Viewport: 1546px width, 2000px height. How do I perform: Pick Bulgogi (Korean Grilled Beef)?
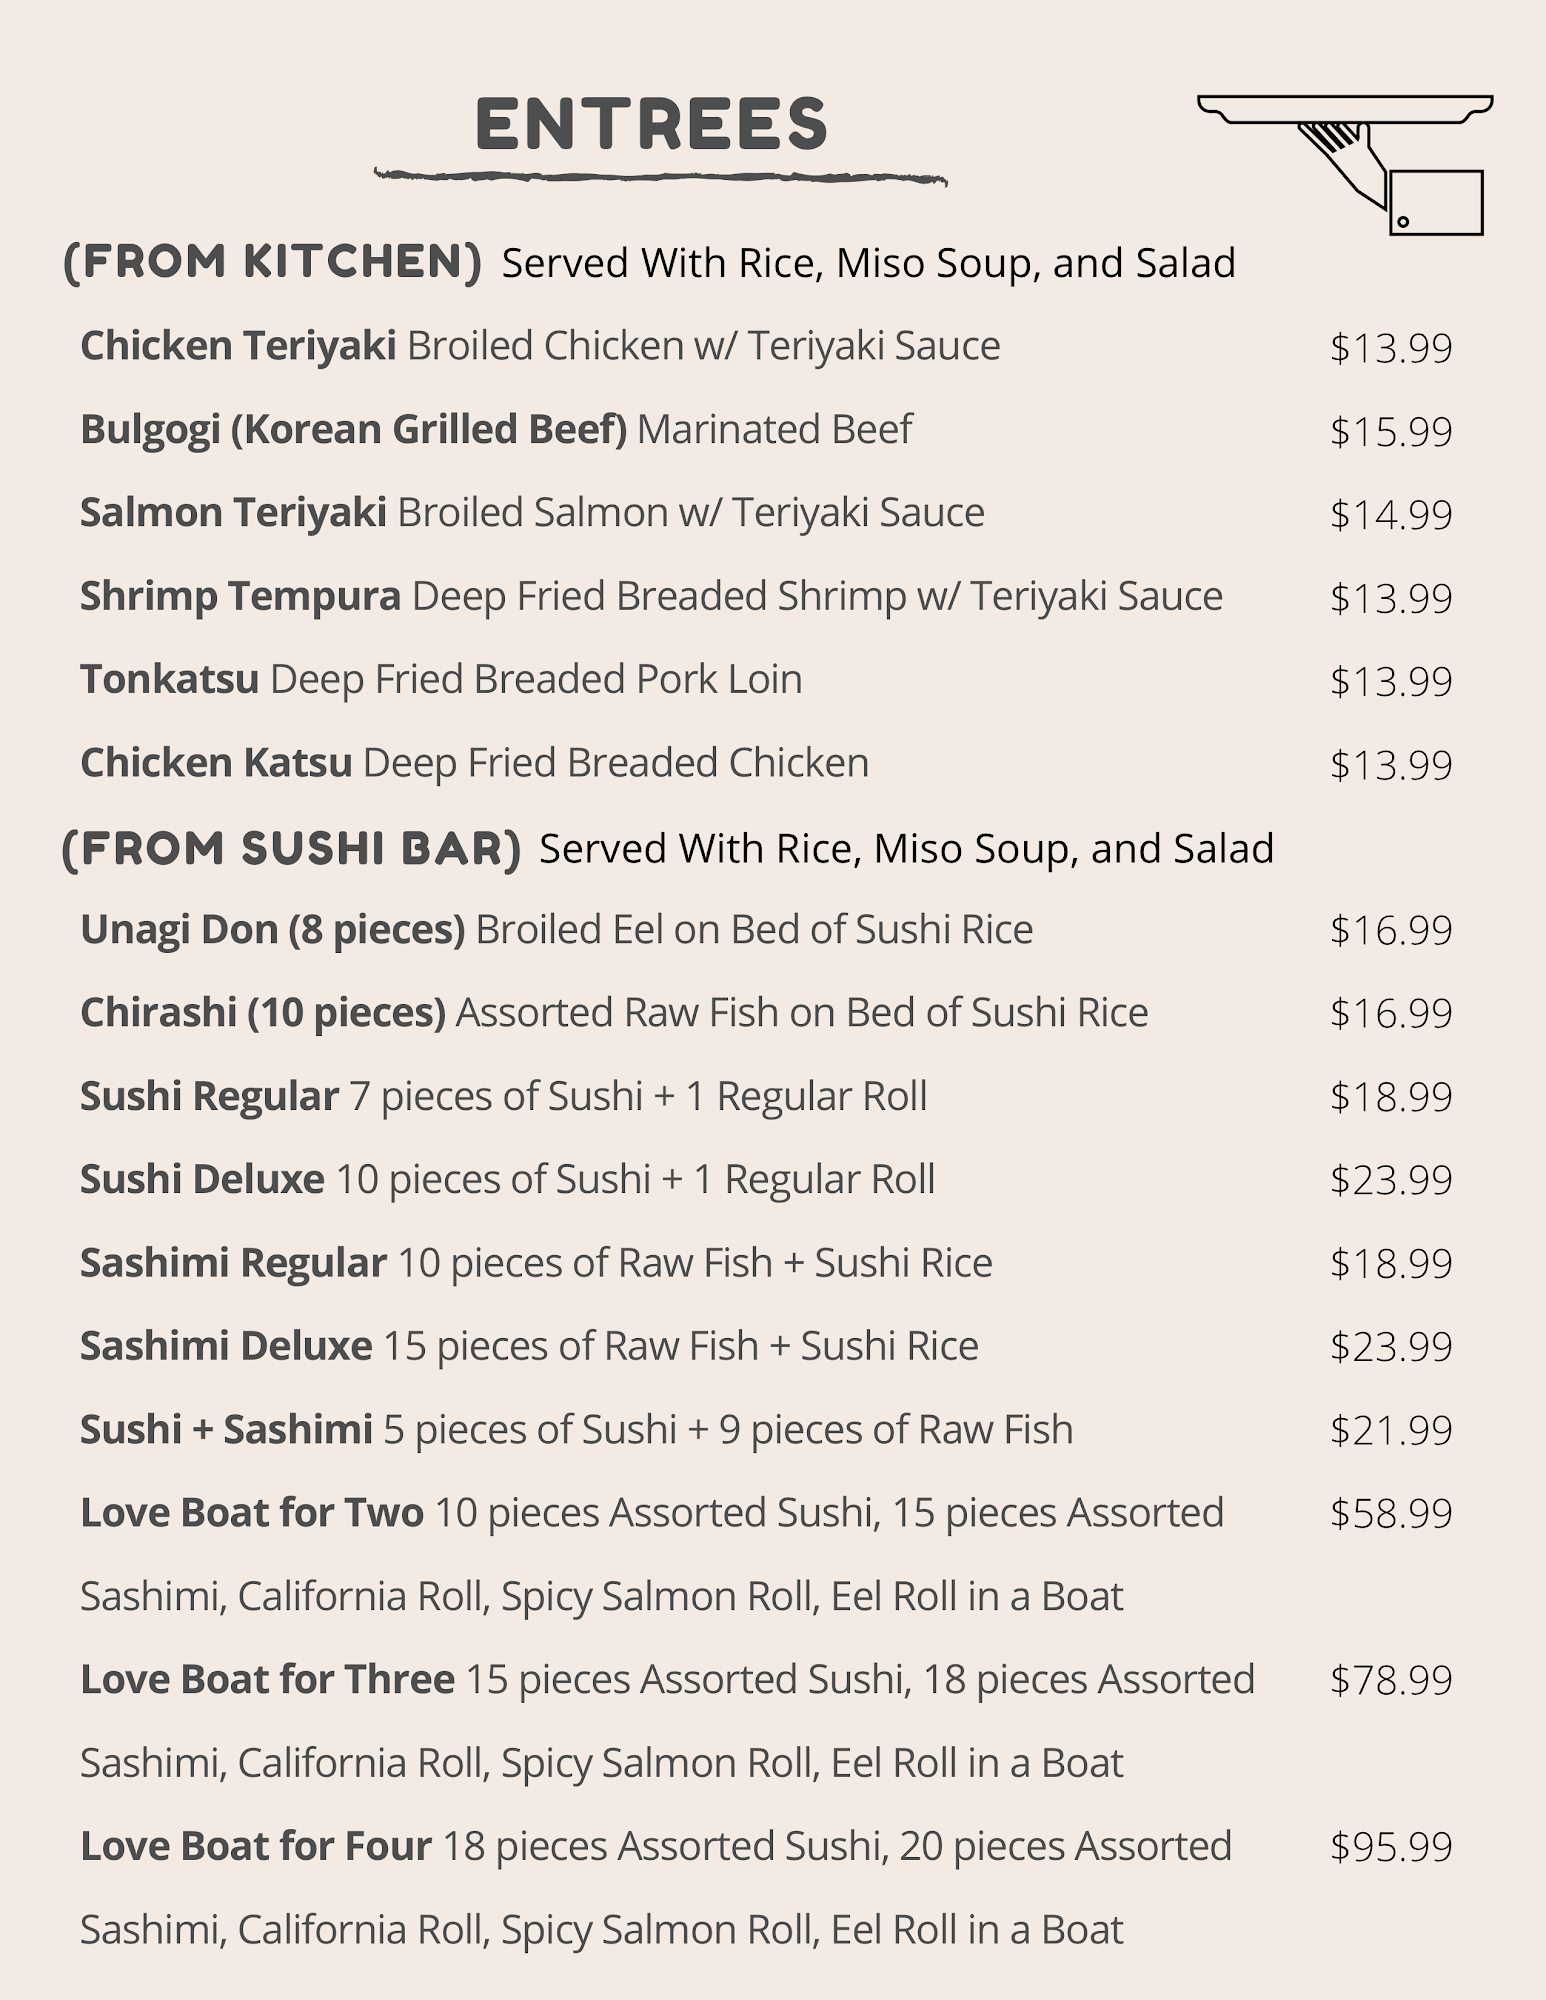point(353,430)
